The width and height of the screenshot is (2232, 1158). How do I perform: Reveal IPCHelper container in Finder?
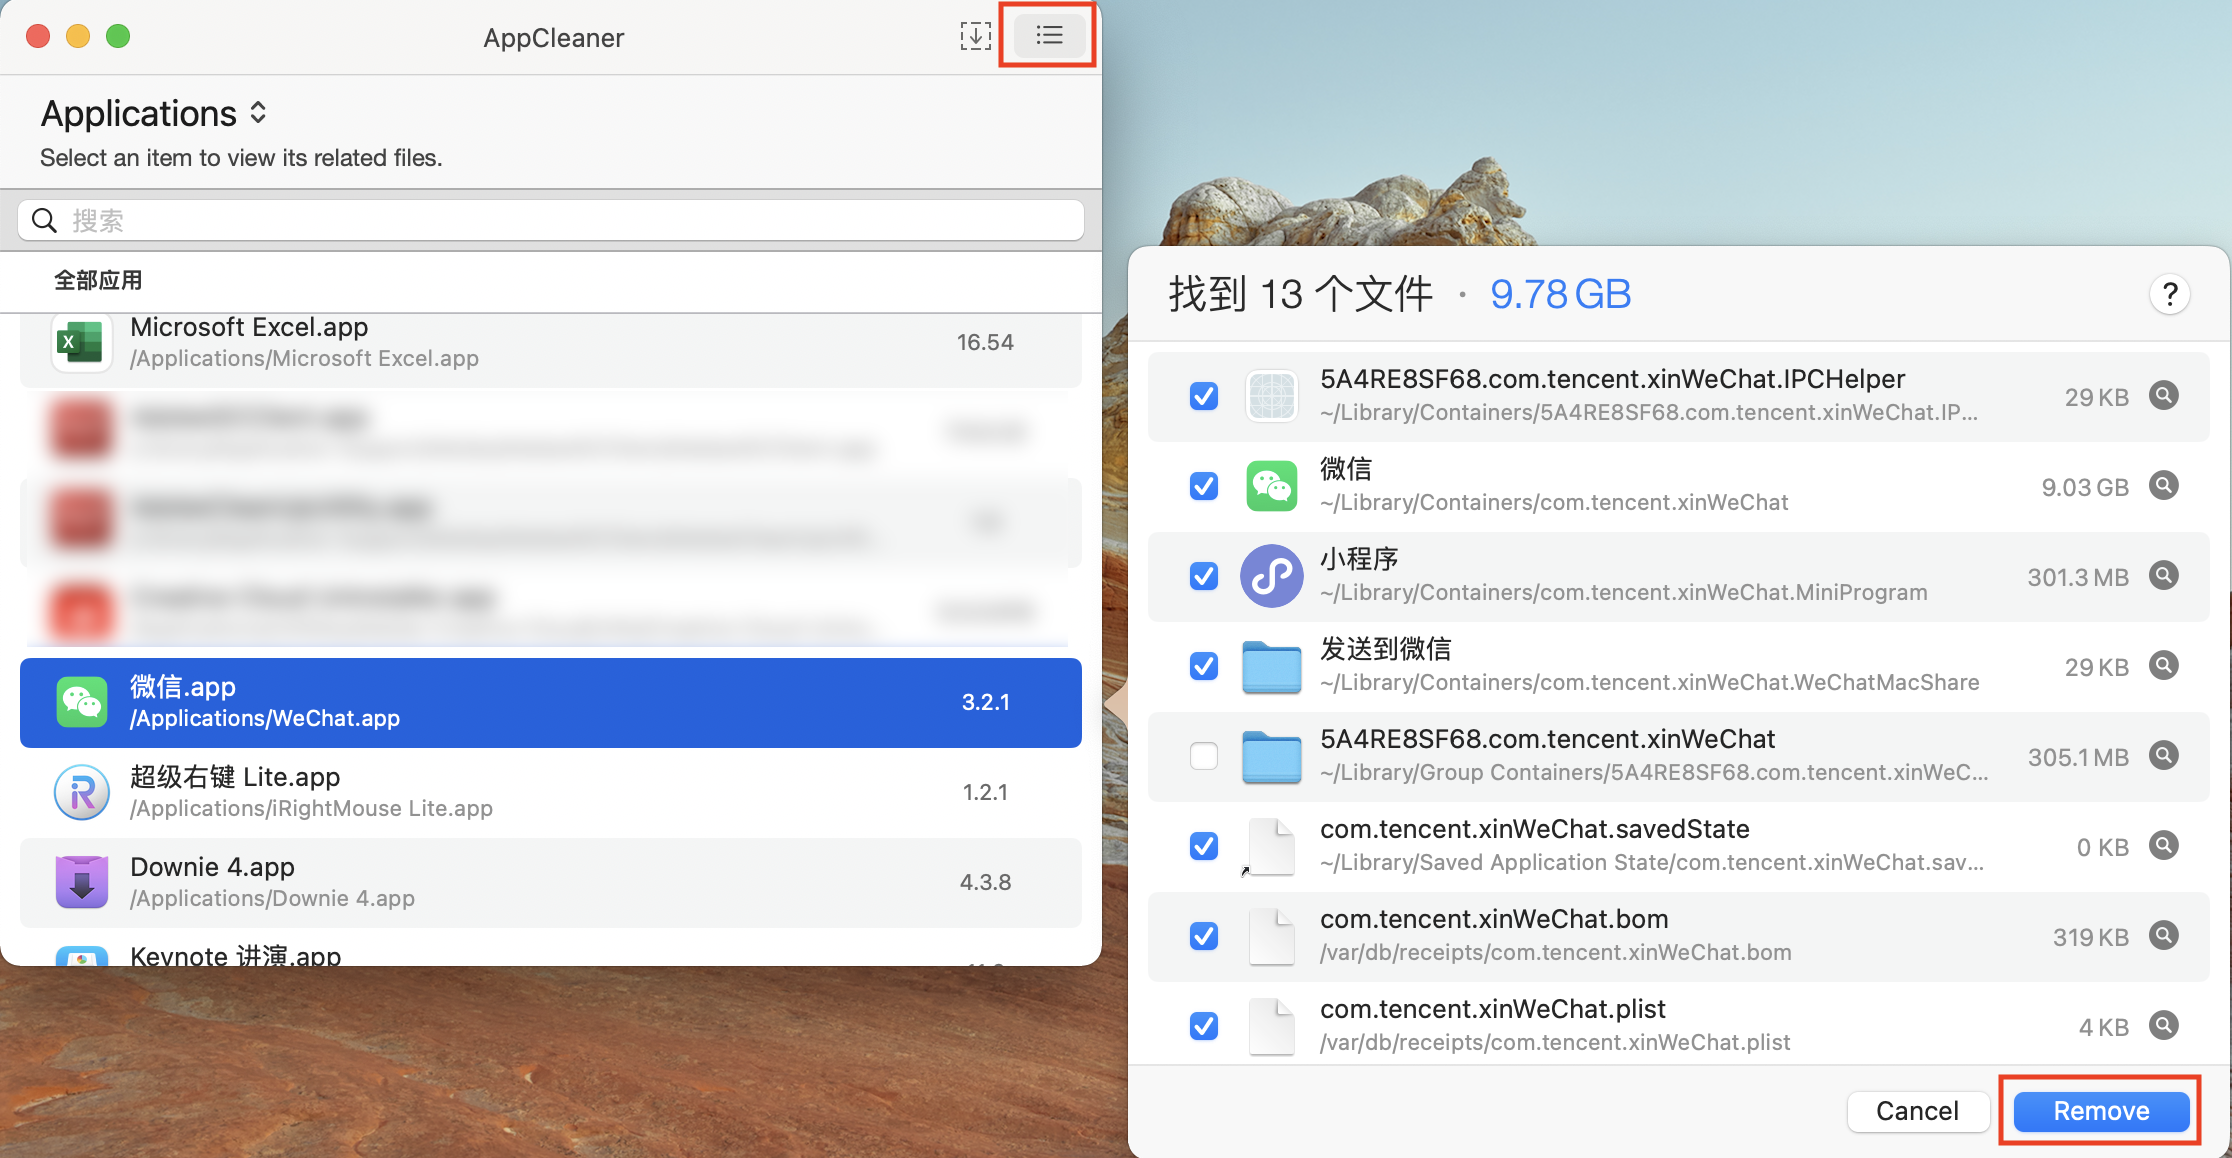[2164, 395]
